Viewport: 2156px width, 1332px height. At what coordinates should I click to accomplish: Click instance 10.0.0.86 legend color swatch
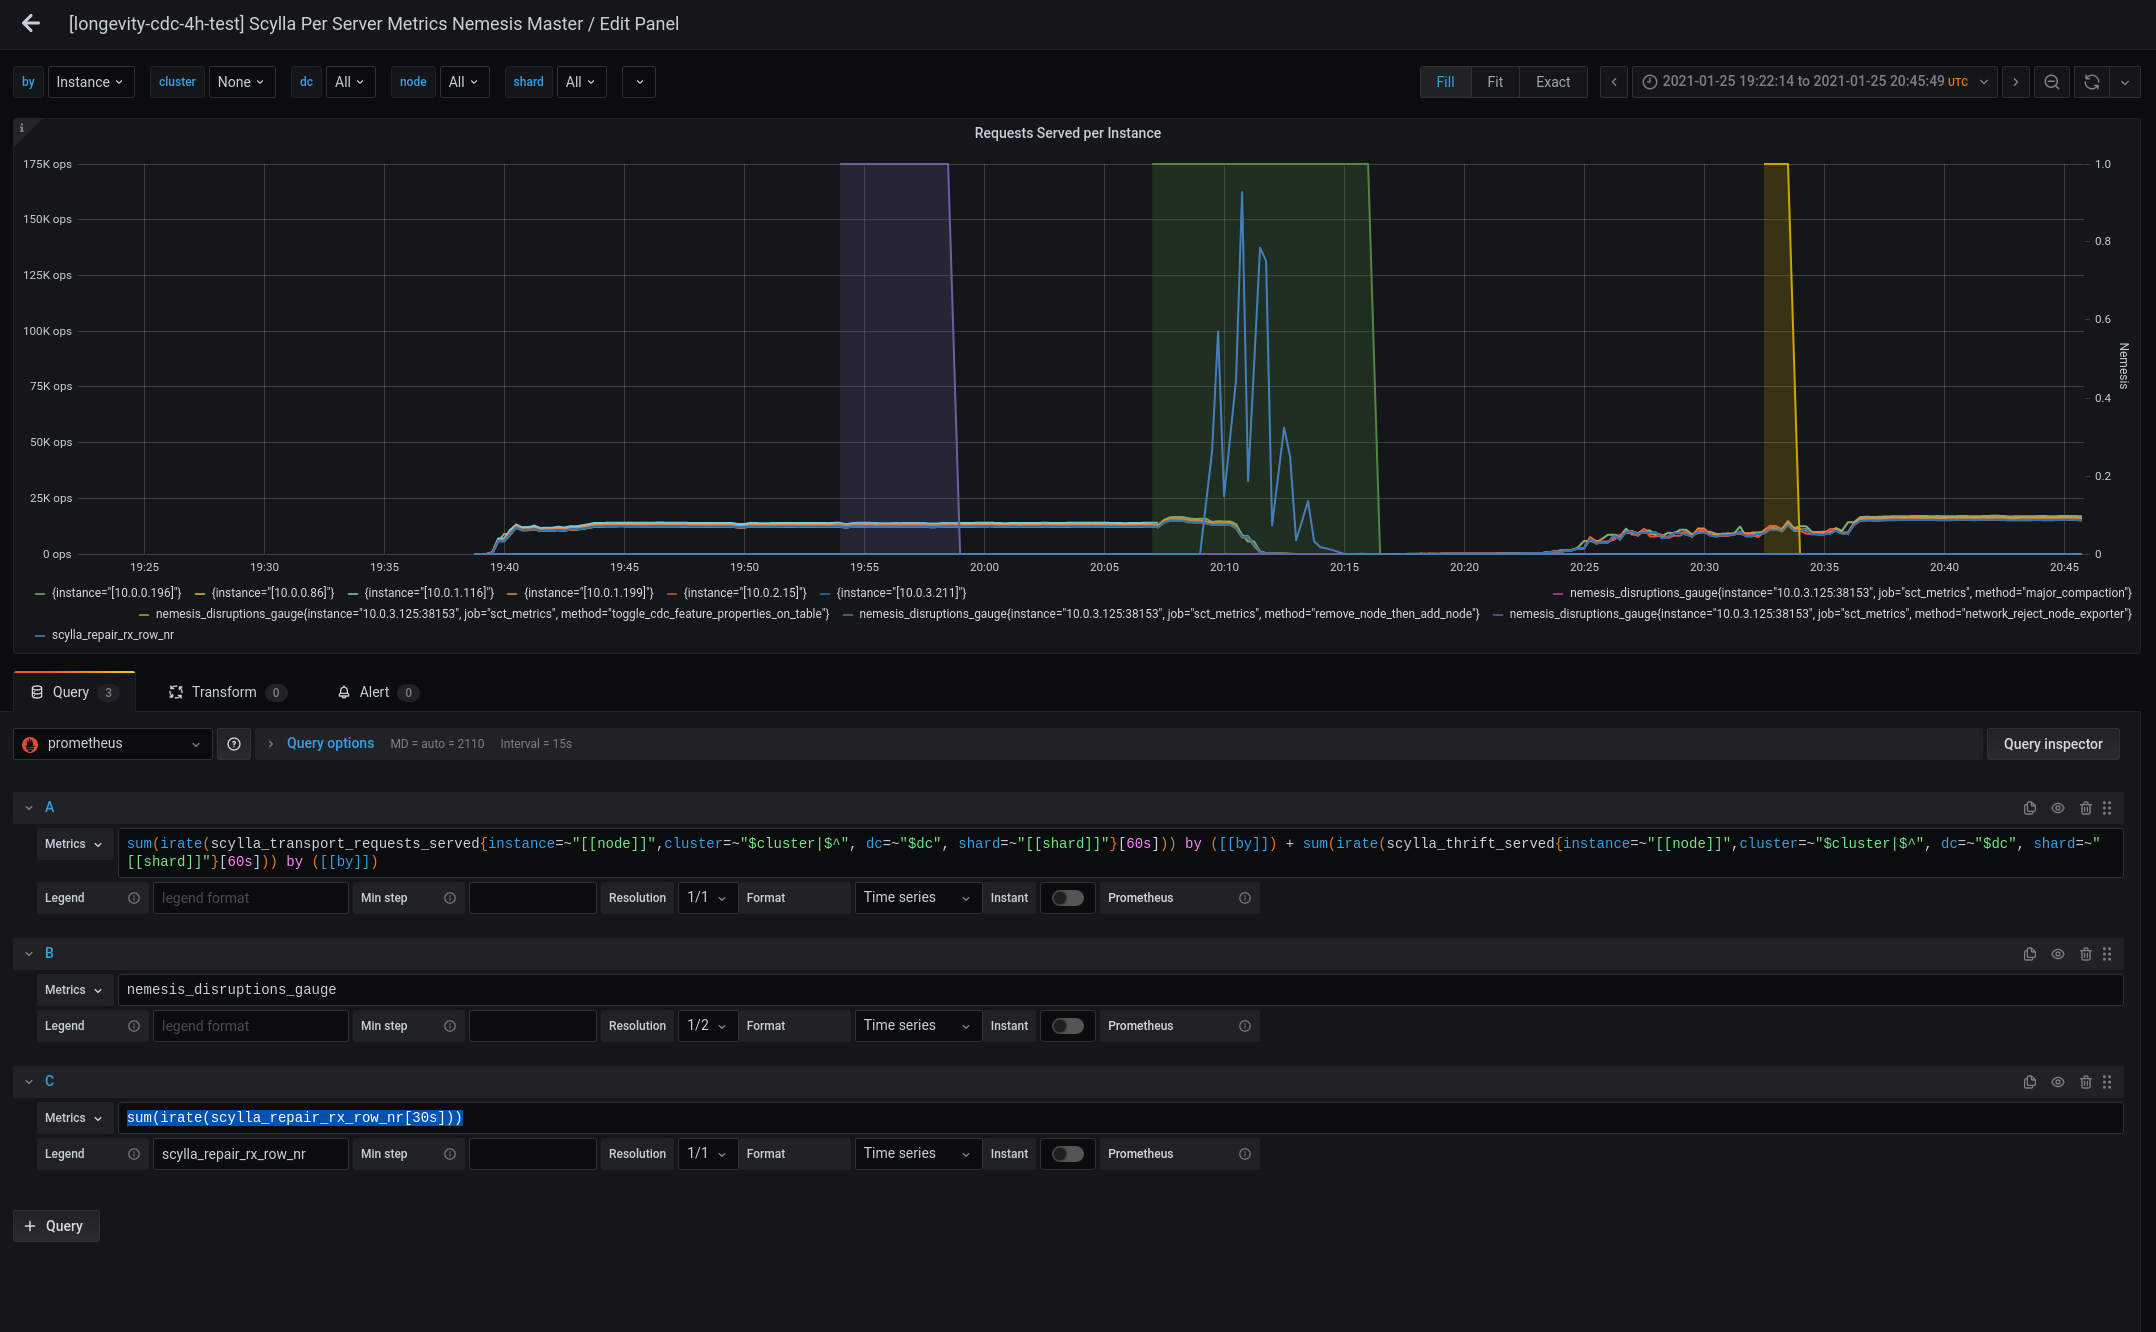pos(200,593)
